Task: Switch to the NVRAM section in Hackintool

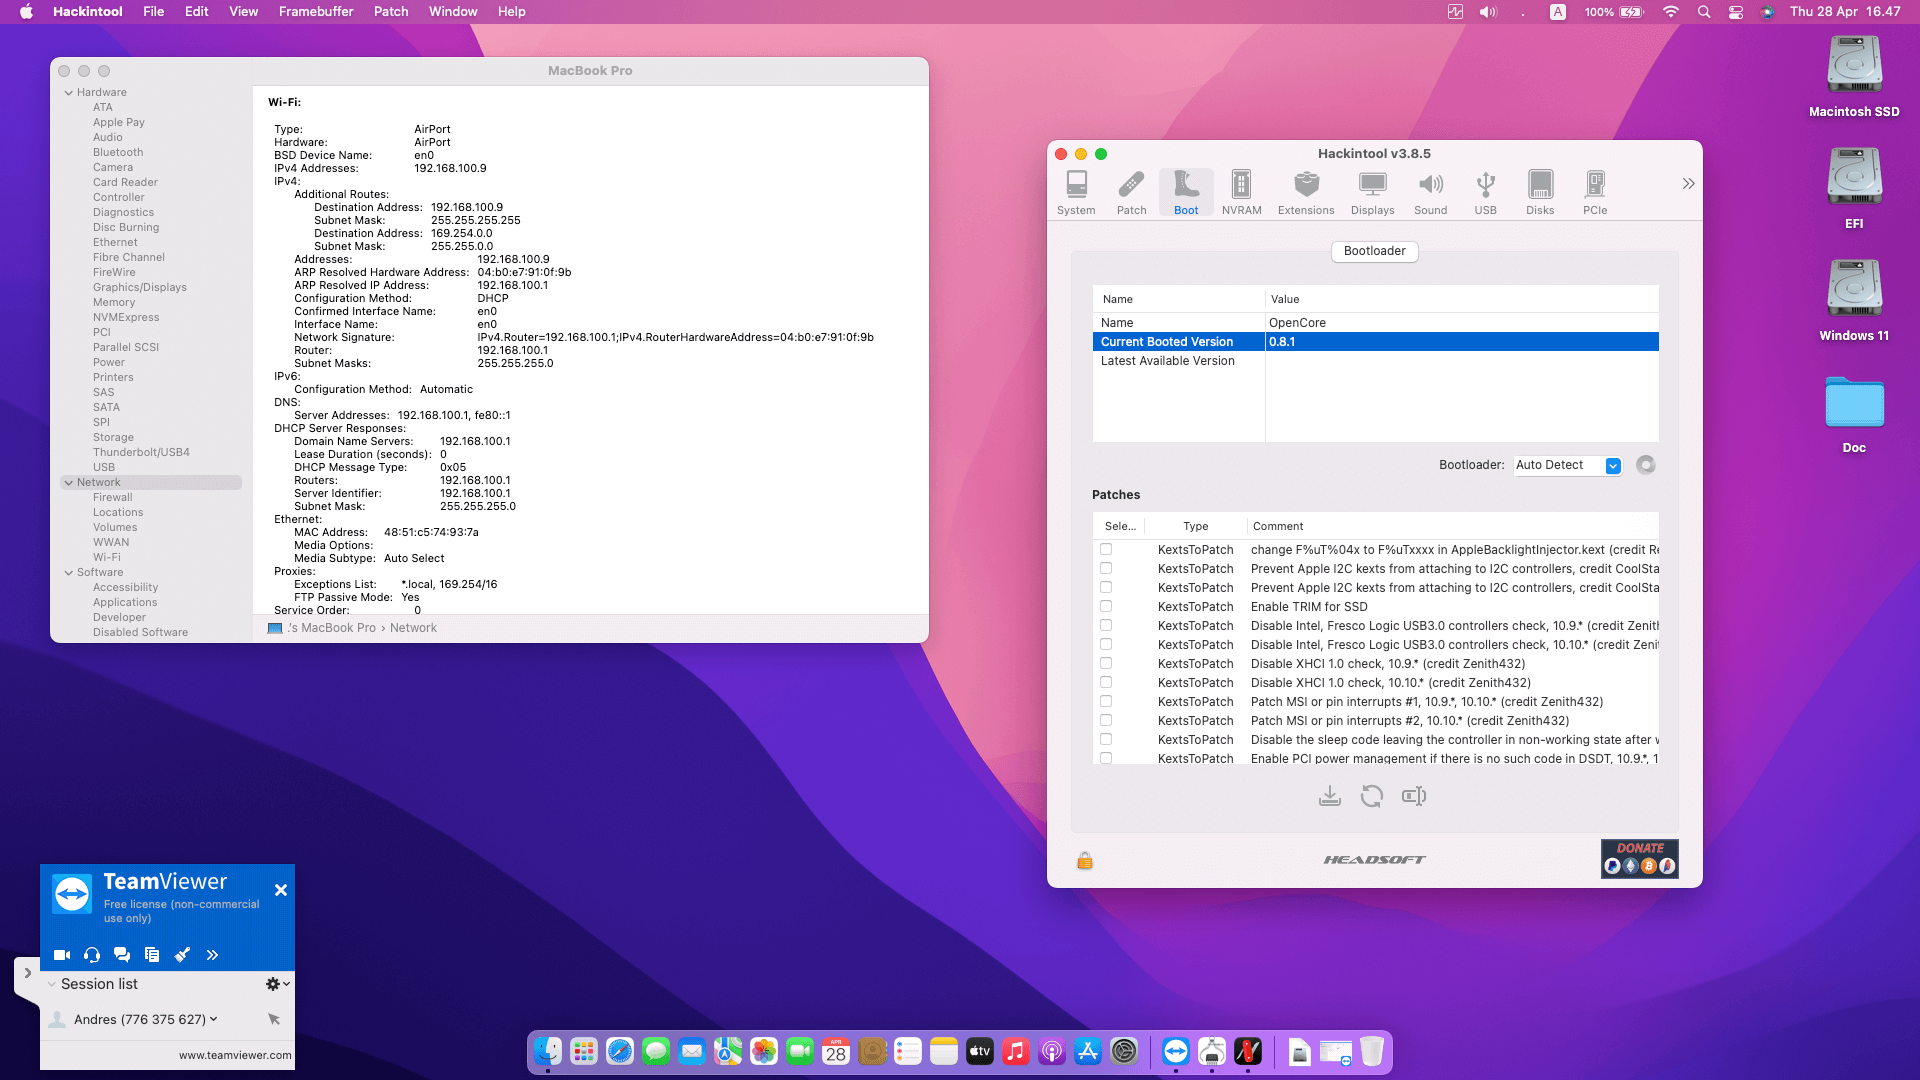Action: [x=1241, y=192]
